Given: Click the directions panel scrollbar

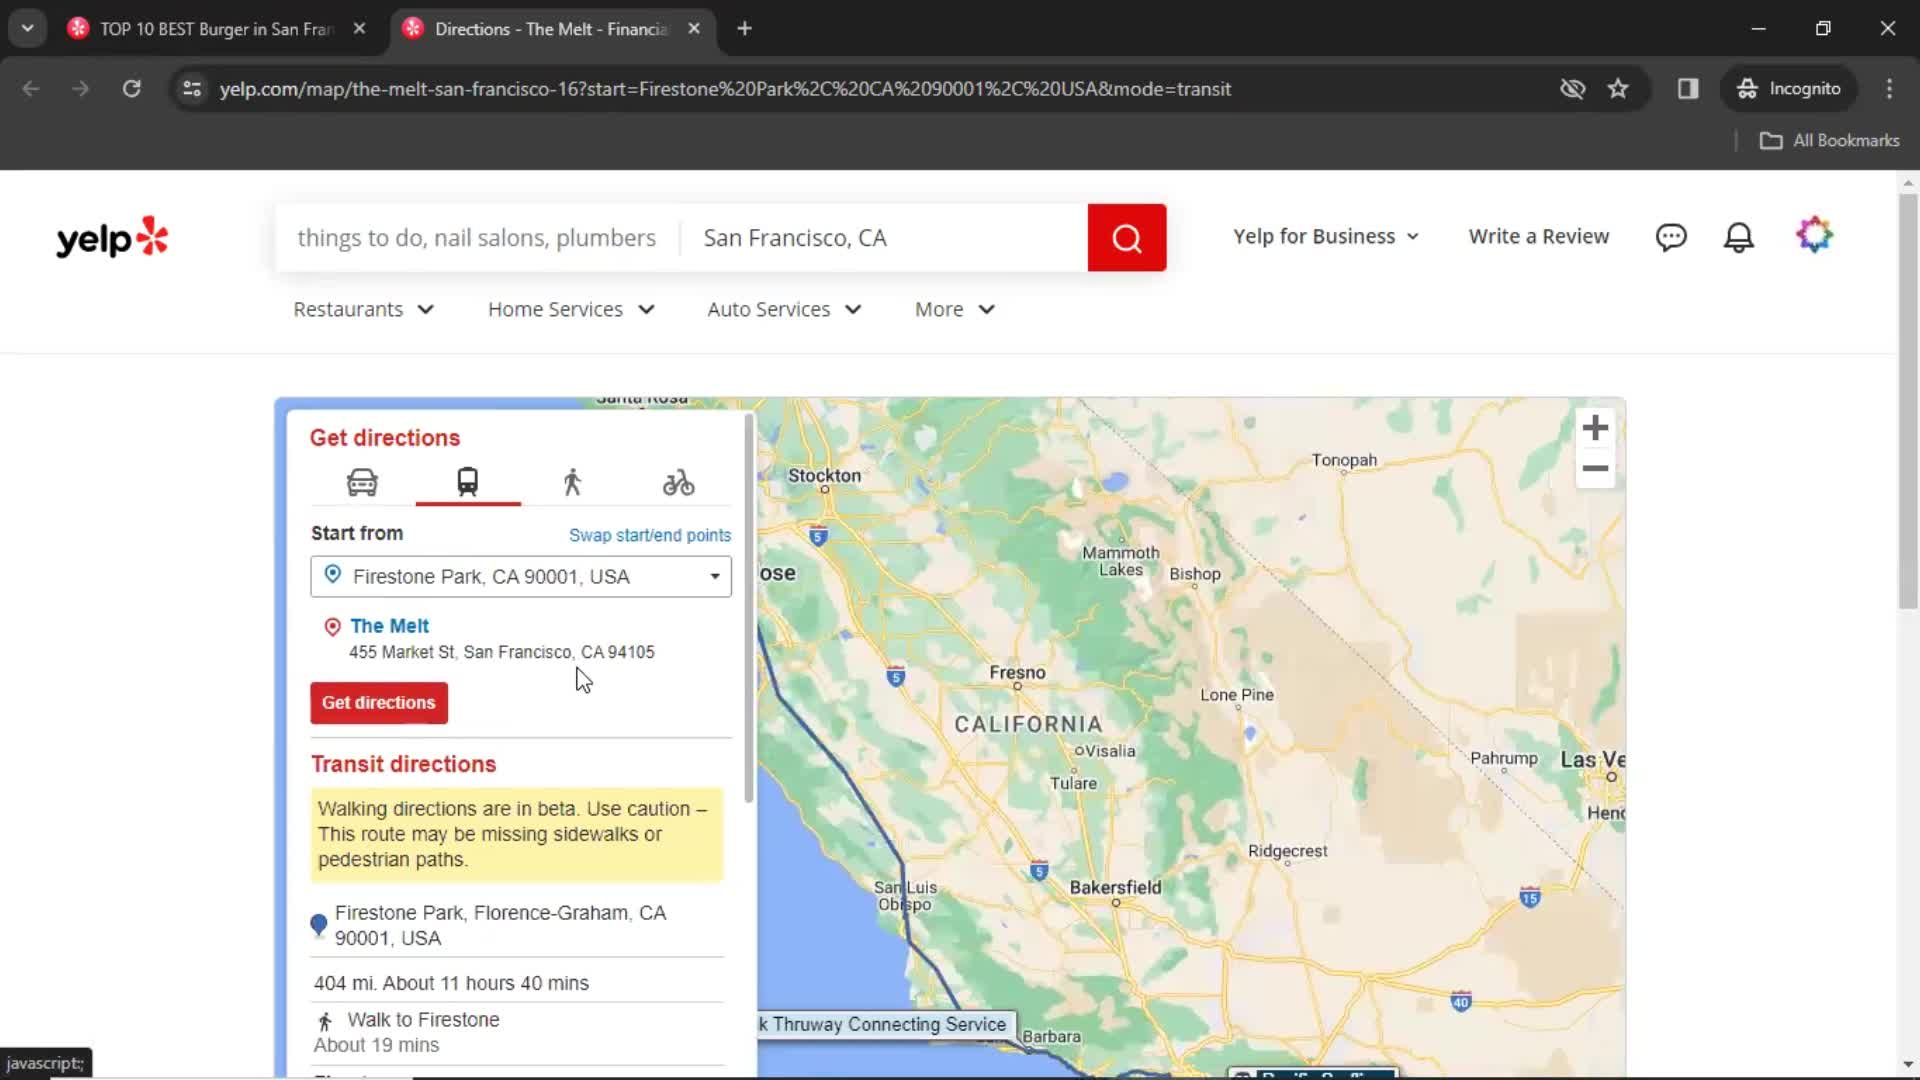Looking at the screenshot, I should [x=749, y=607].
